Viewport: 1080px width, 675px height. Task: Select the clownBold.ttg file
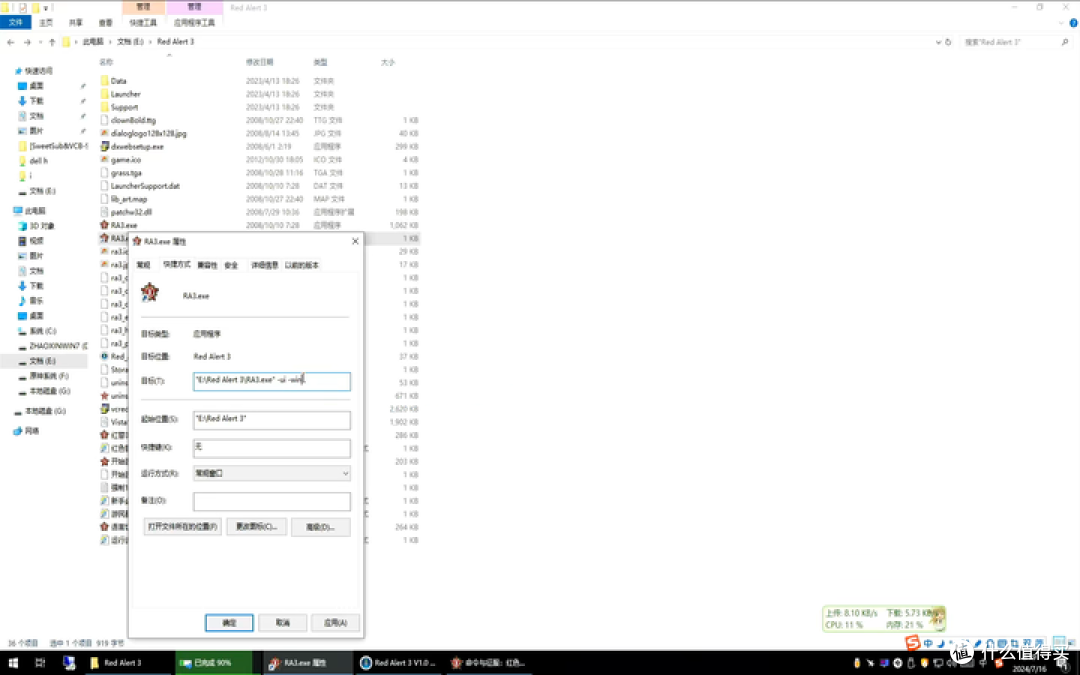click(x=133, y=120)
